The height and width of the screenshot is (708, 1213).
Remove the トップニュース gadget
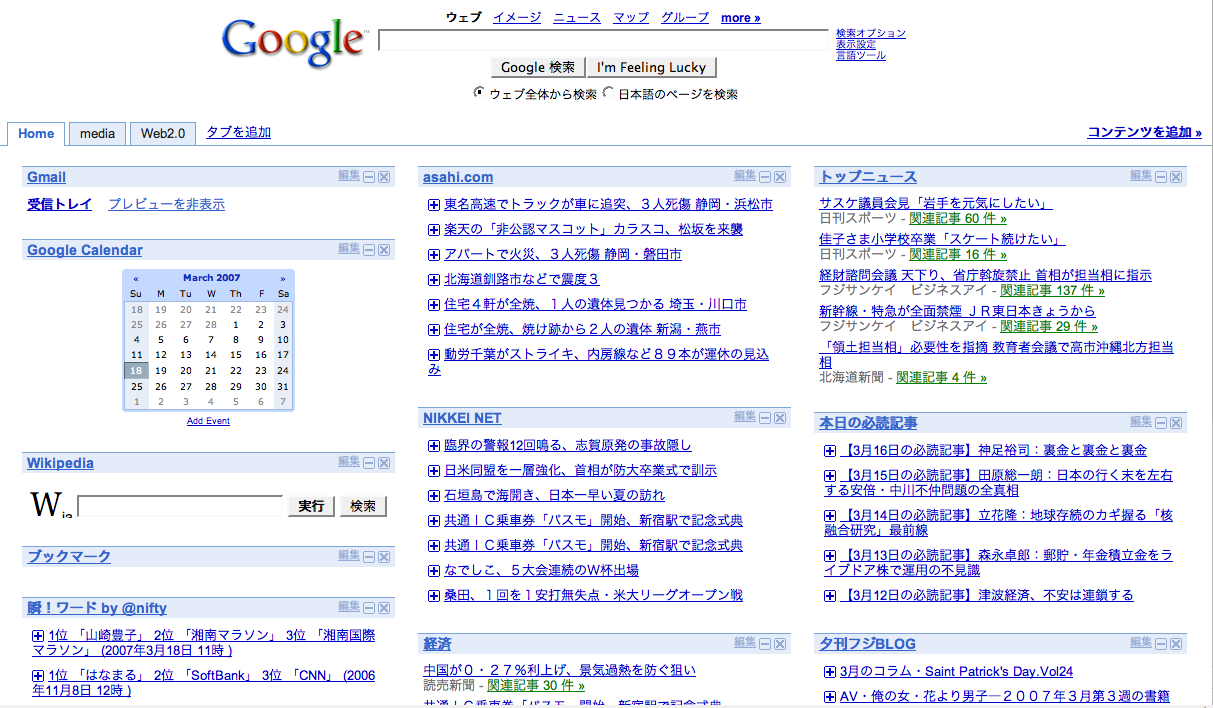[x=1176, y=177]
